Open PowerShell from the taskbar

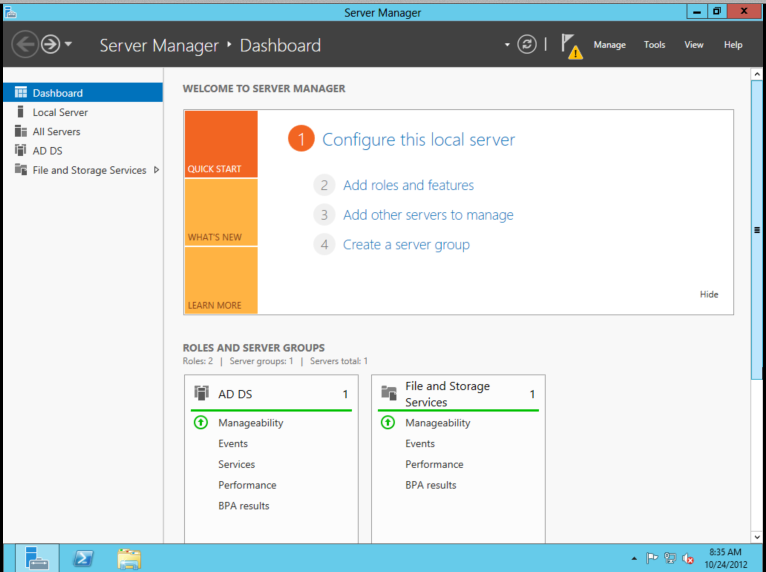click(x=84, y=558)
